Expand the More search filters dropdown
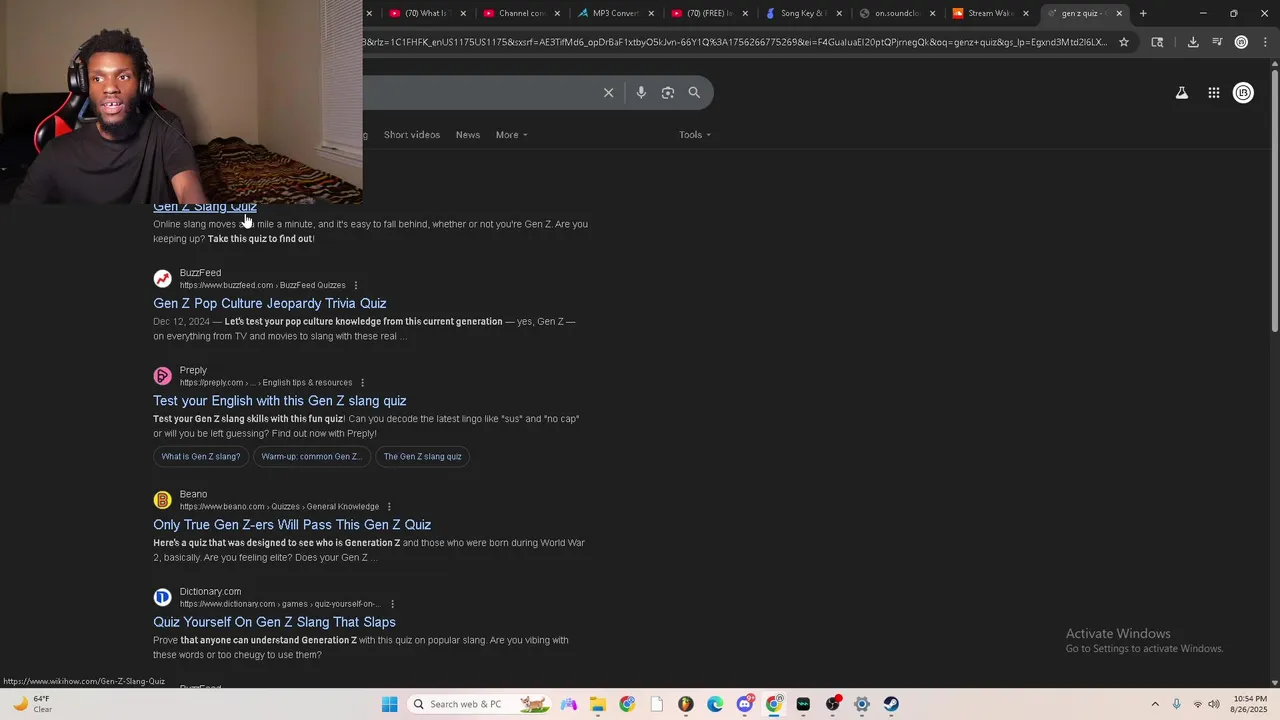Screen dimensions: 1280x720 tap(511, 135)
